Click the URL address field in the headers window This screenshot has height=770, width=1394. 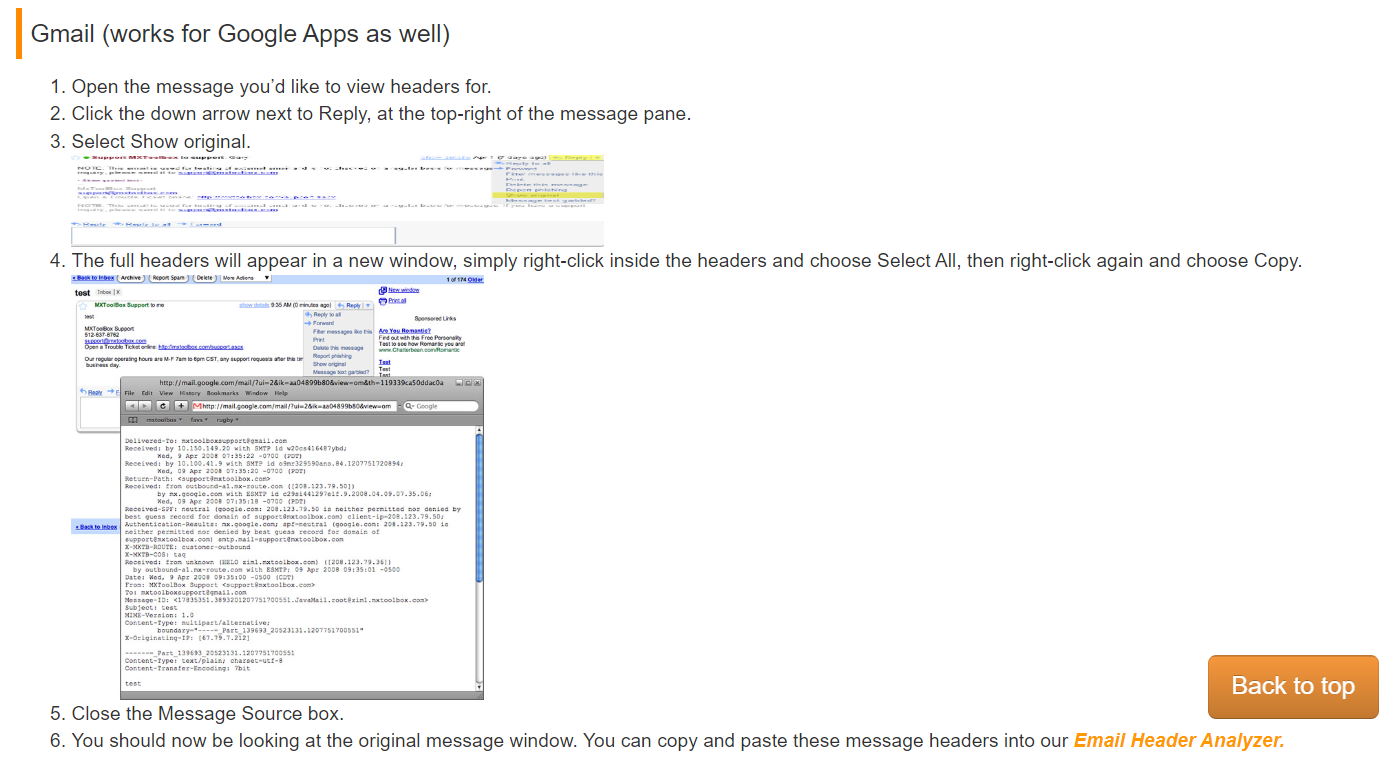(x=295, y=406)
